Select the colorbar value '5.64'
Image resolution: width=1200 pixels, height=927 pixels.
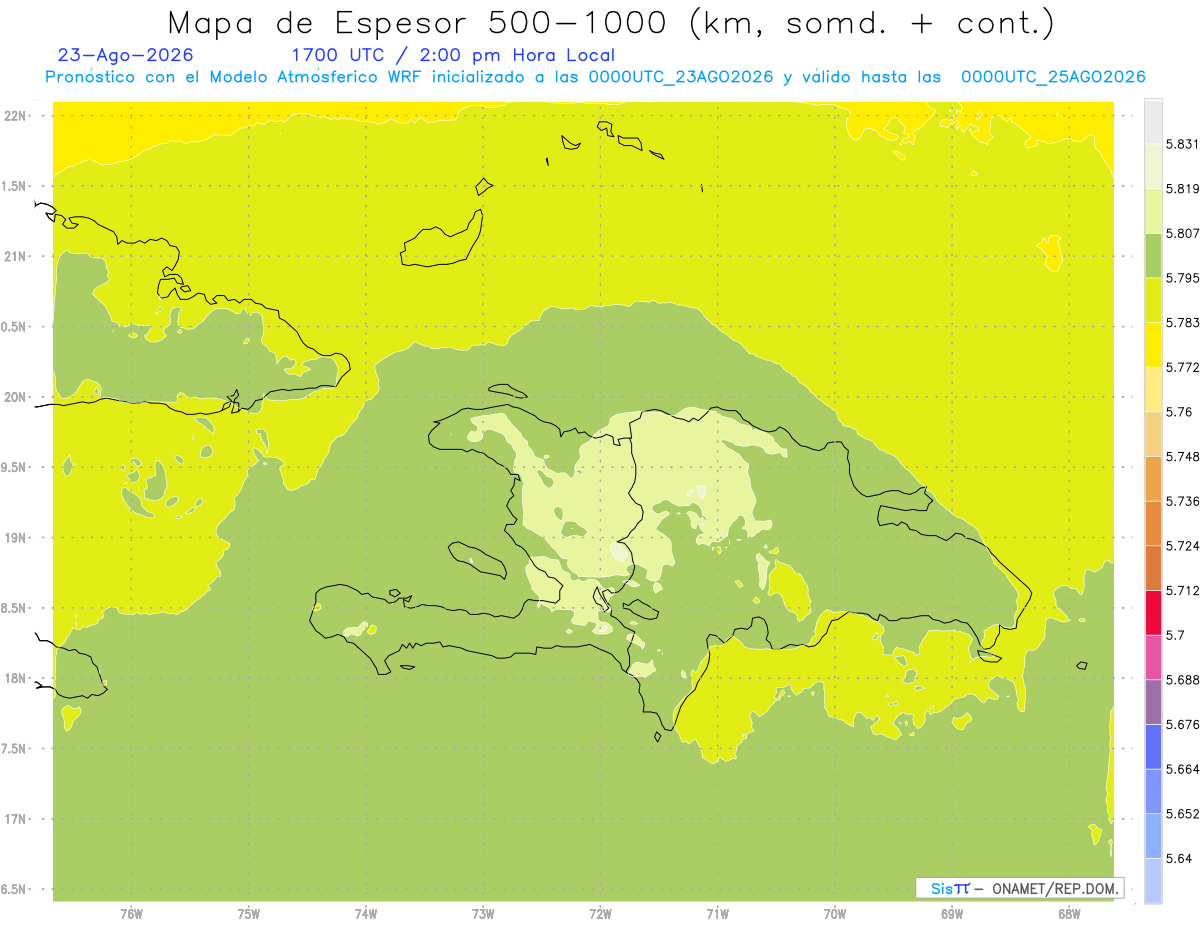1178,859
